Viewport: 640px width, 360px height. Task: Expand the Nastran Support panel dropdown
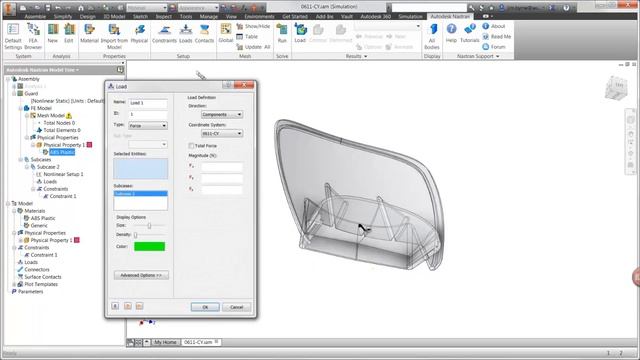(498, 56)
